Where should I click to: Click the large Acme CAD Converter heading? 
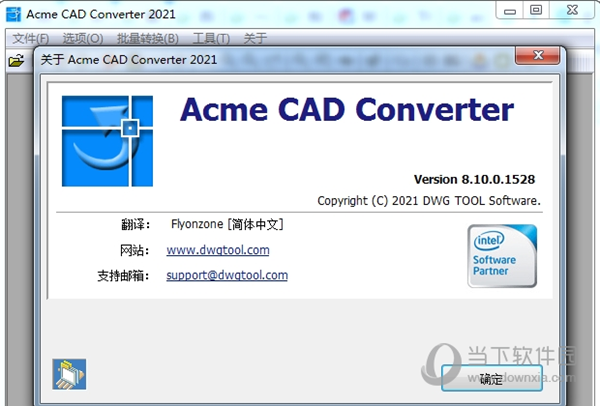point(347,109)
